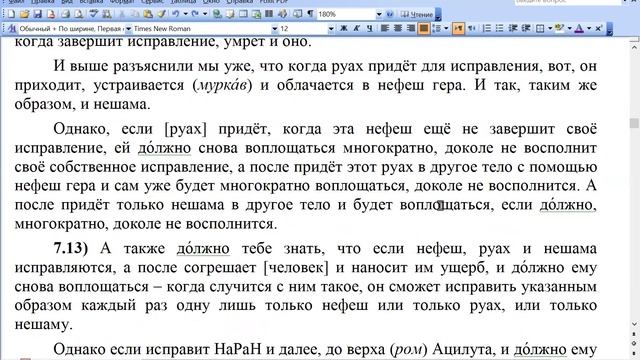The width and height of the screenshot is (640, 360).
Task: Insert a table using the grid icon
Action: 243,14
